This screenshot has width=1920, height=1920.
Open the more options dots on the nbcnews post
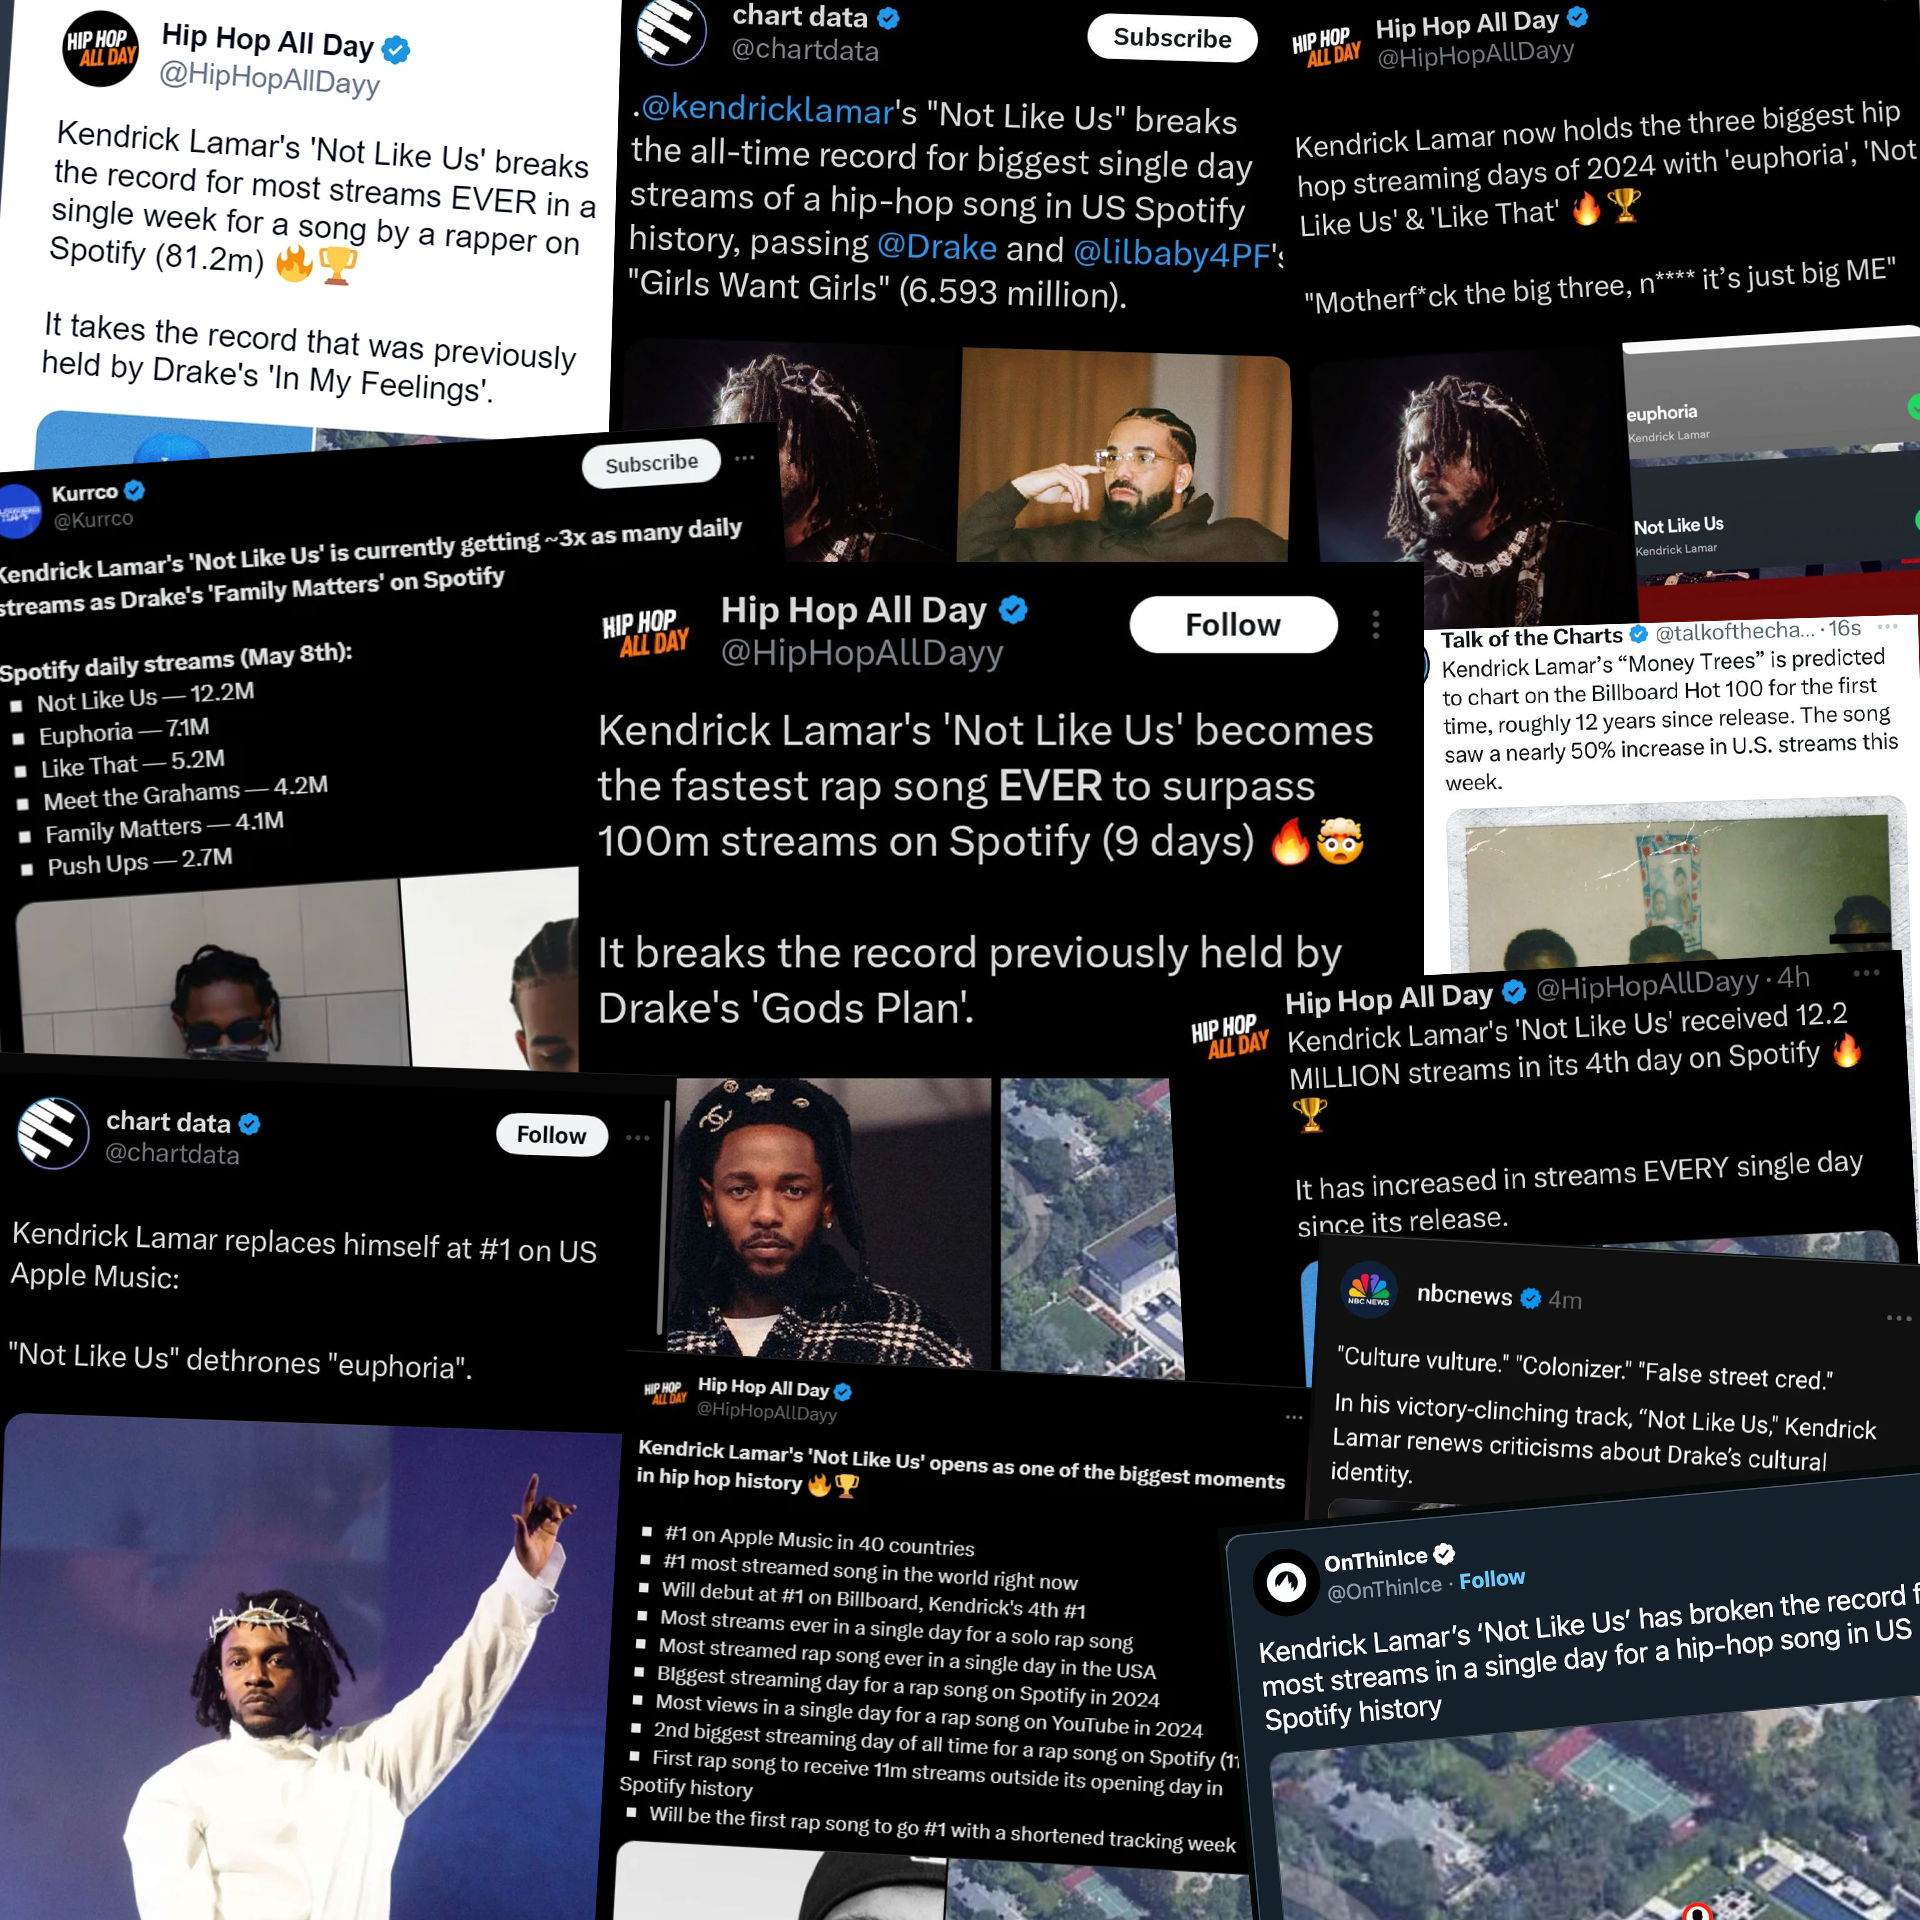pyautogui.click(x=1898, y=1318)
